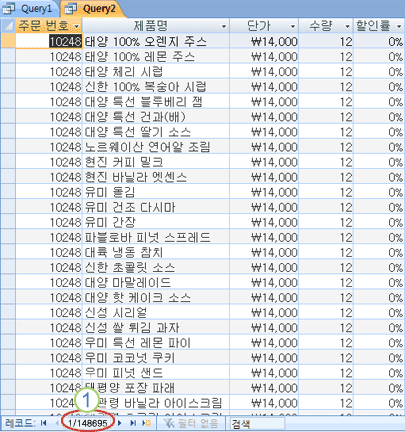The image size is (405, 432).
Task: Click the cell 태양 100% 오렌지 주스
Action: (x=156, y=41)
